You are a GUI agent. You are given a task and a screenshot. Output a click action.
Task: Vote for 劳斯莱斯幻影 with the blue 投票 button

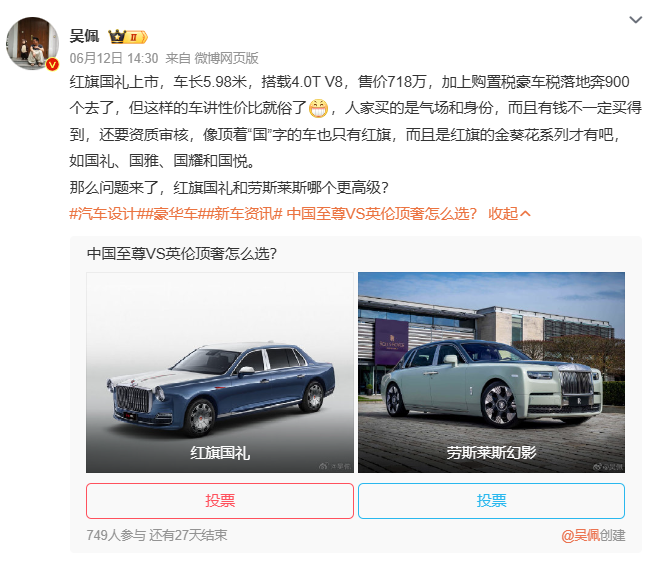(491, 501)
